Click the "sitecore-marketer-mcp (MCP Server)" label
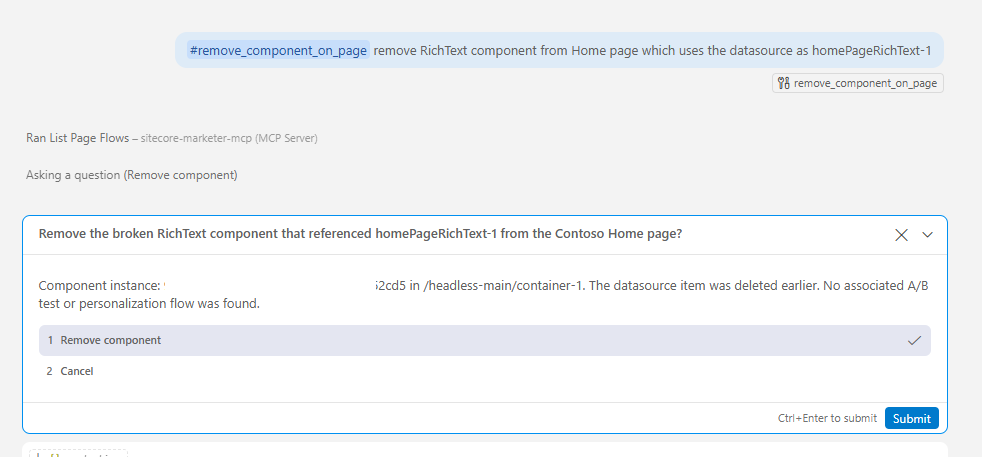This screenshot has width=982, height=457. coord(229,138)
